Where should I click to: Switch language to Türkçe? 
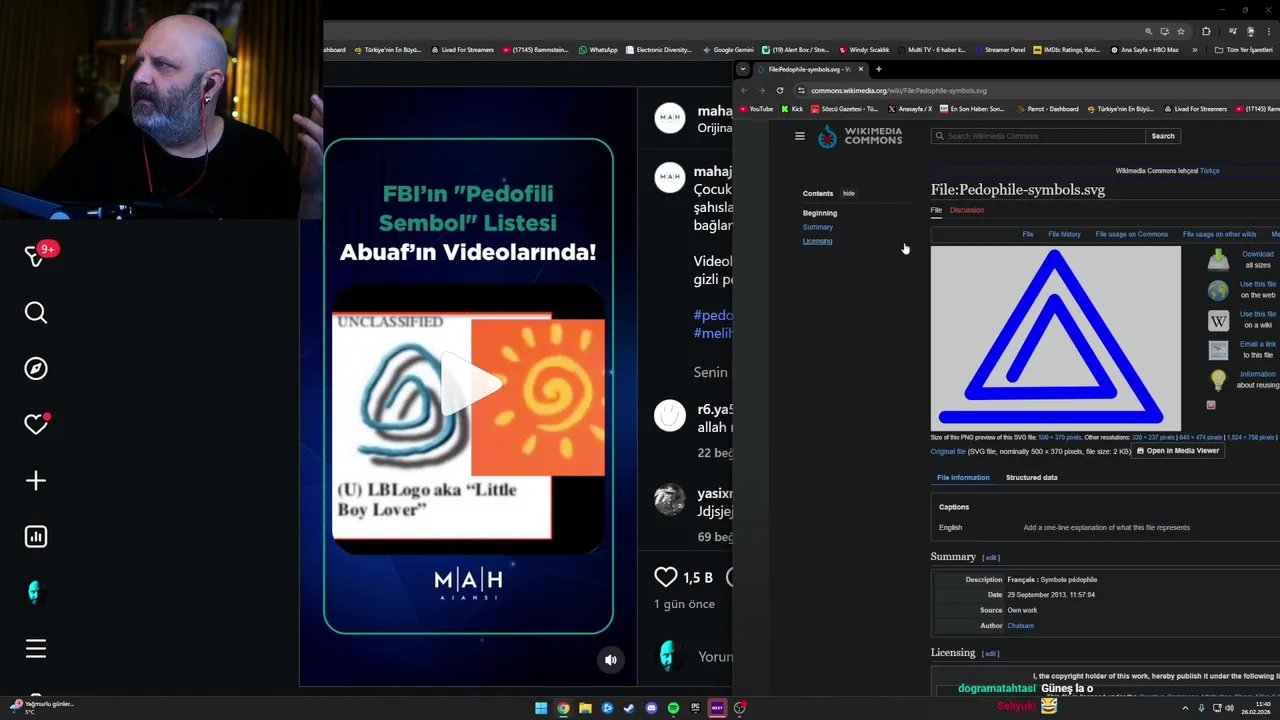pyautogui.click(x=1210, y=171)
